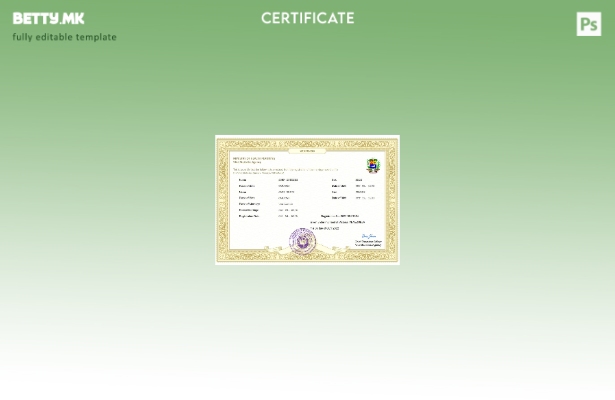615x400 pixels.
Task: Click the ornate border's top-right corner
Action: tap(394, 141)
